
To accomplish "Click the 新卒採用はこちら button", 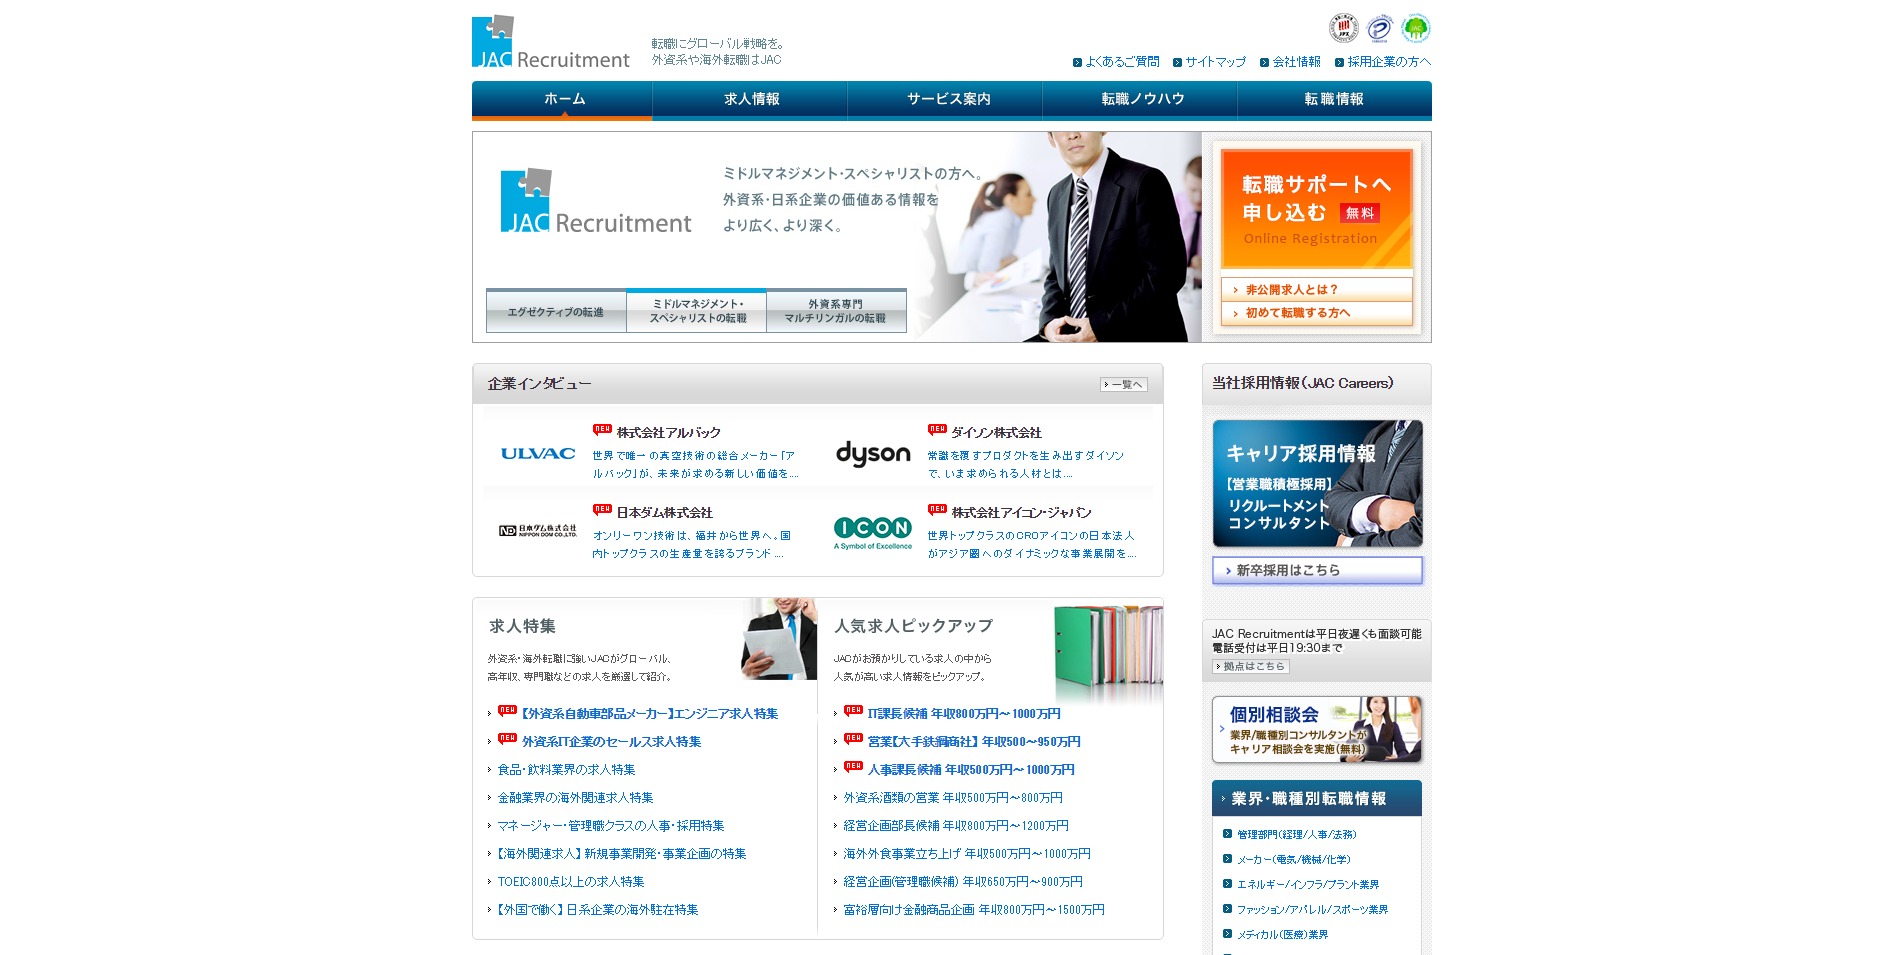I will 1316,570.
